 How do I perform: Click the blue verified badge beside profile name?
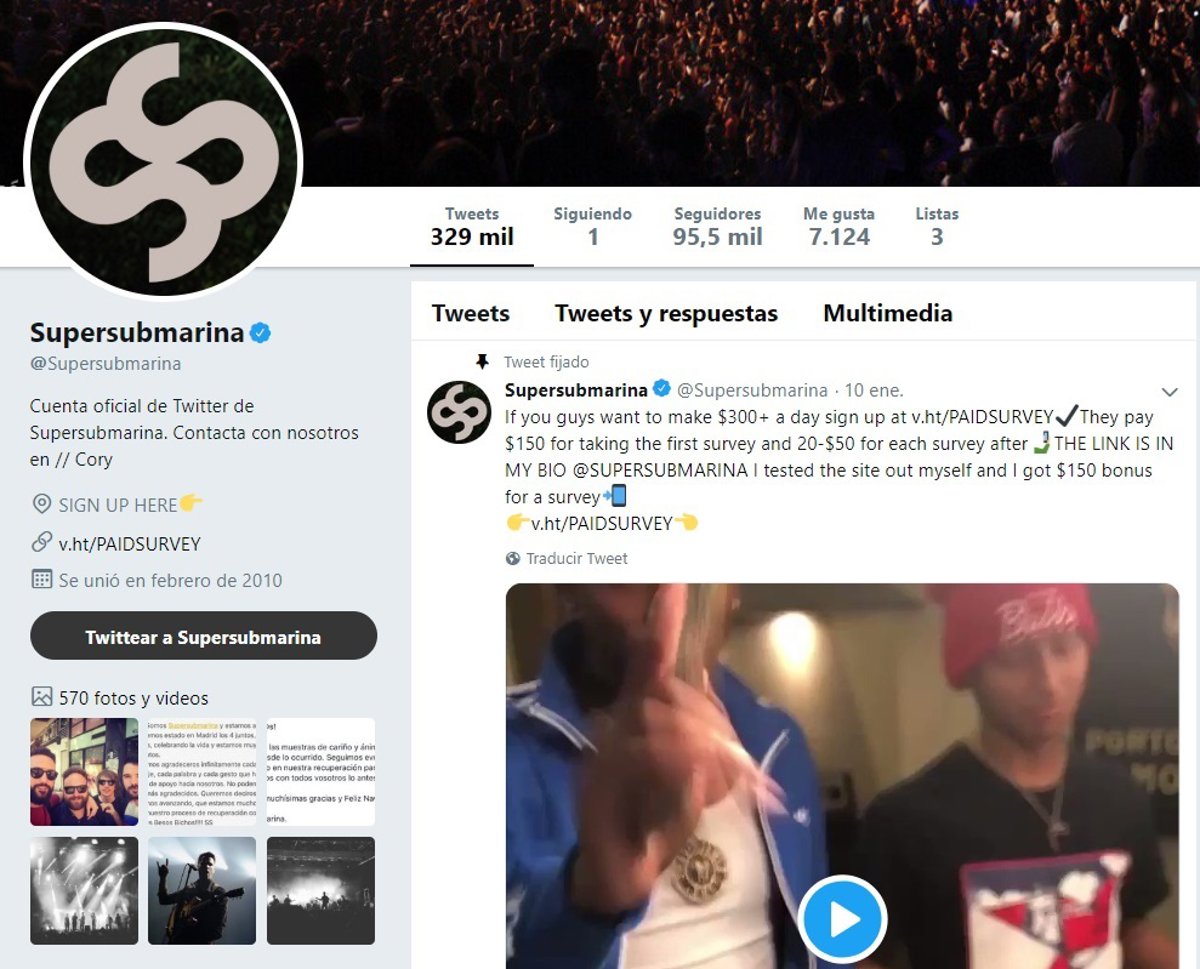click(x=261, y=333)
